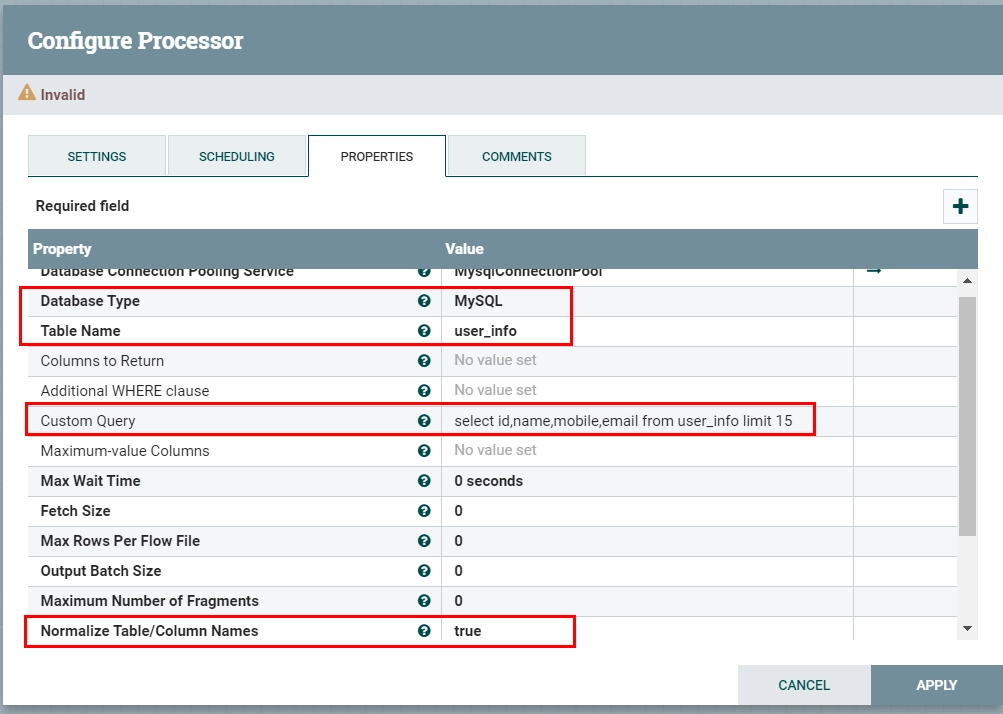Click the help icon for Maximum-value Columns
This screenshot has height=714, width=1003.
(x=424, y=450)
